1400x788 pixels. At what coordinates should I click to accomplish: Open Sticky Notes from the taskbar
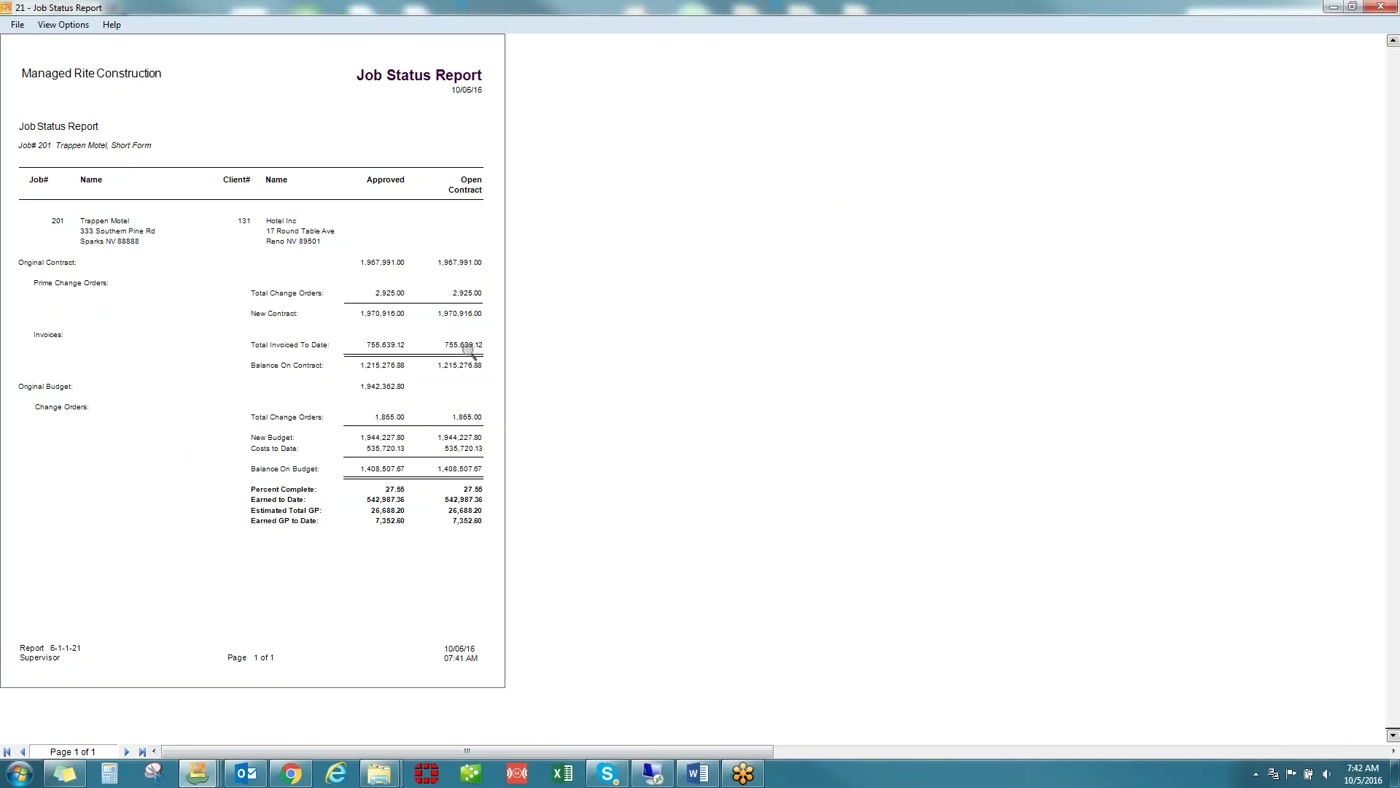coord(65,773)
